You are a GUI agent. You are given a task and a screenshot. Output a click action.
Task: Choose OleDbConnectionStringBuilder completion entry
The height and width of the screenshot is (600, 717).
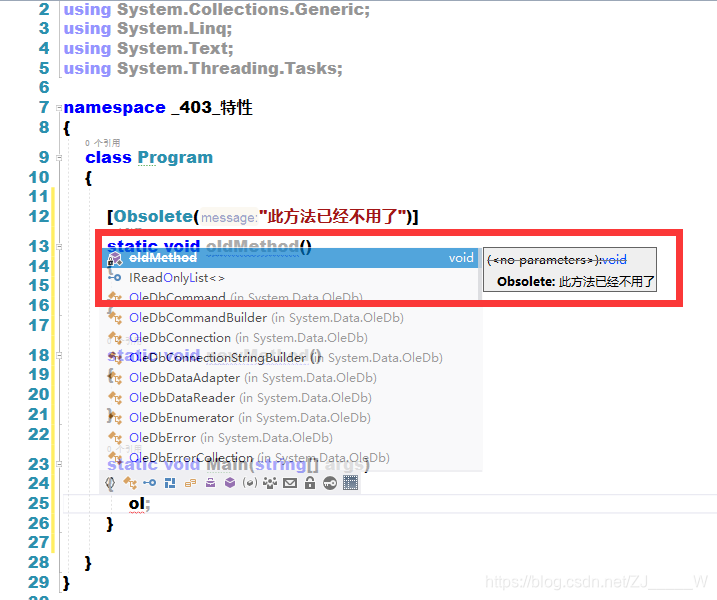pyautogui.click(x=290, y=358)
